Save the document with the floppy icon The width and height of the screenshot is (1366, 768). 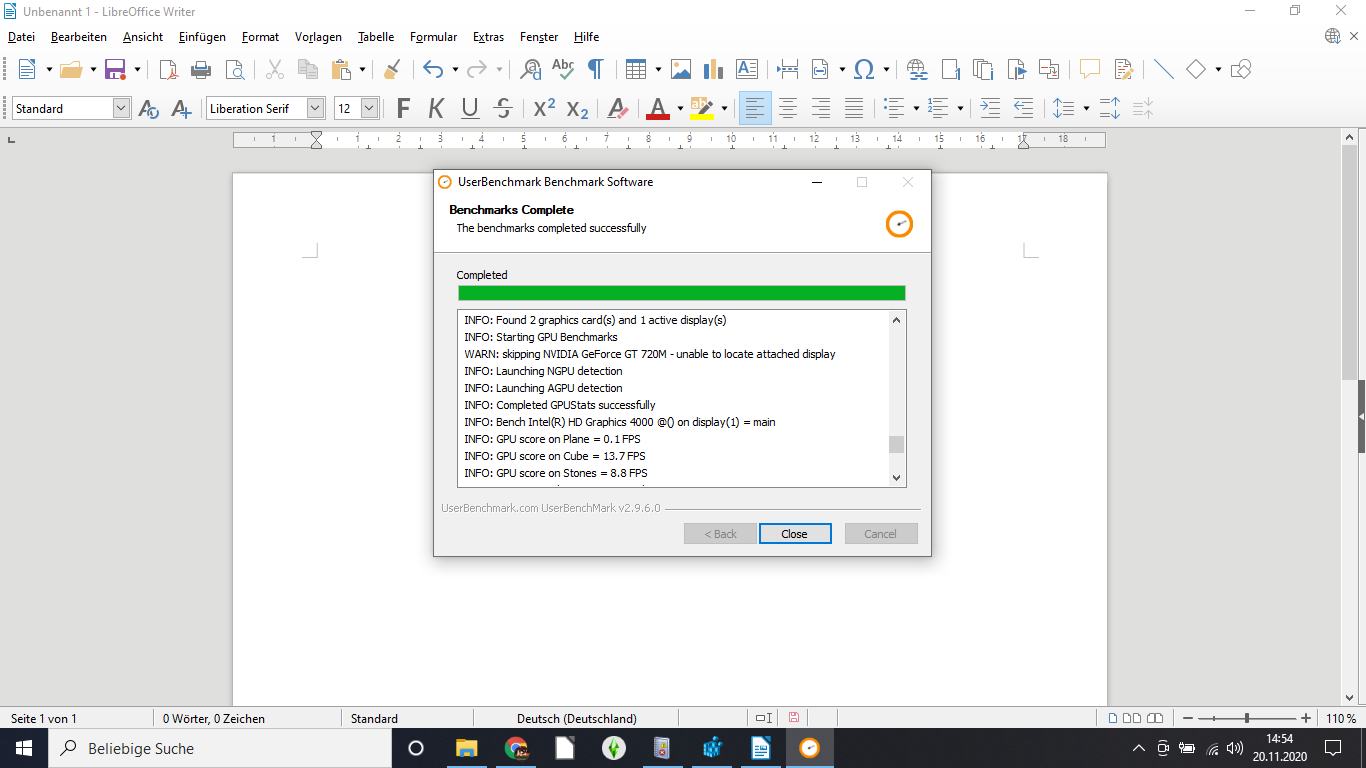(x=115, y=69)
